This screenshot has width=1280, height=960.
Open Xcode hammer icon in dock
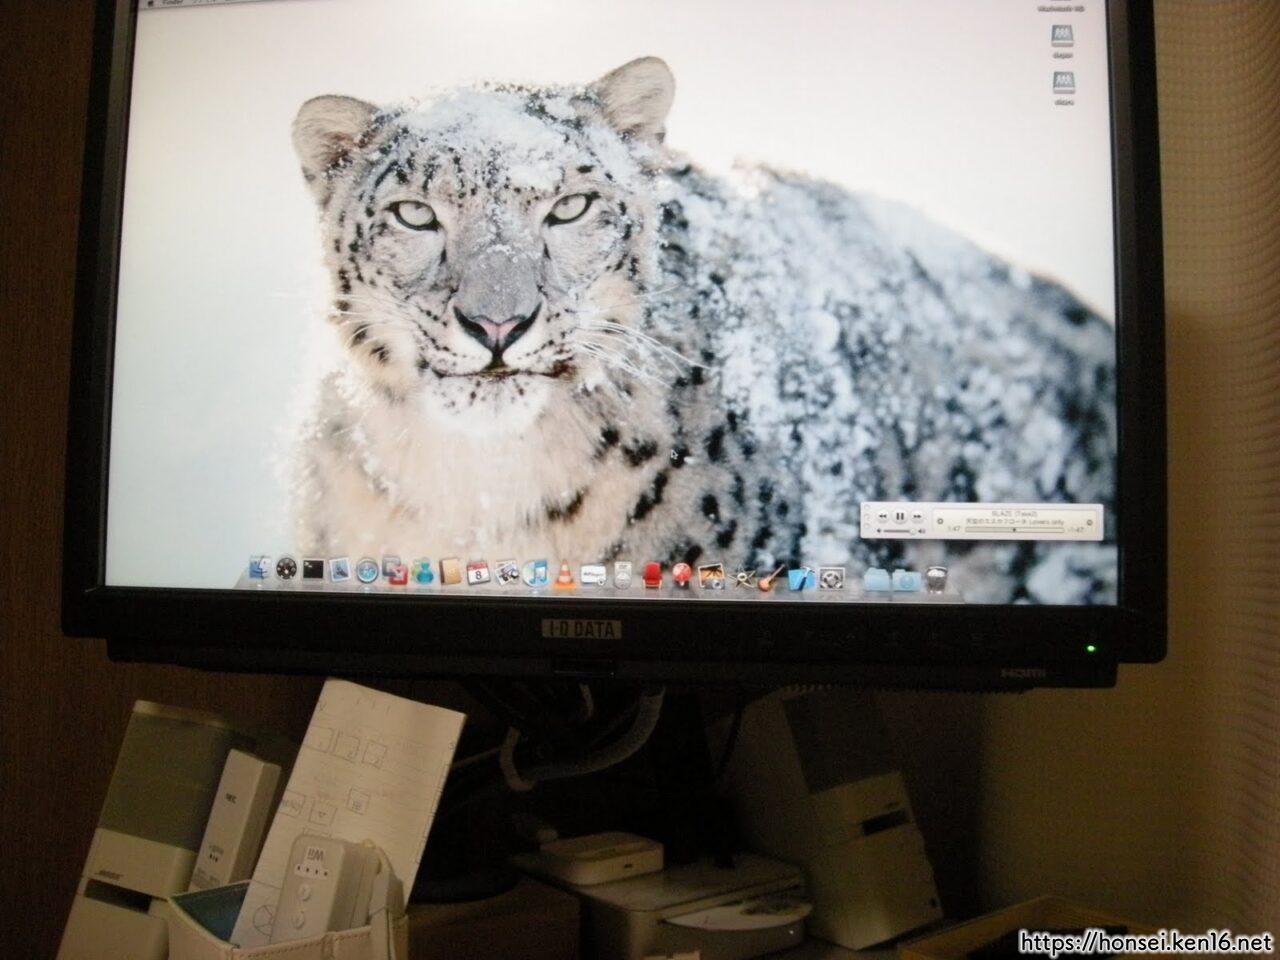pyautogui.click(x=800, y=578)
